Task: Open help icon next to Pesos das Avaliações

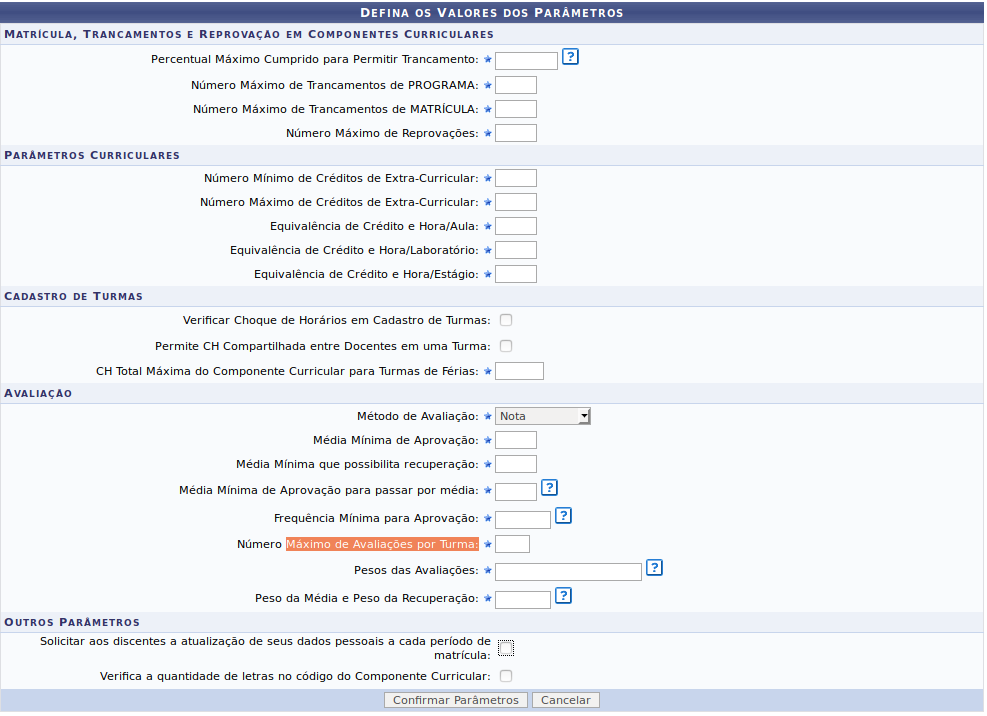Action: tap(654, 568)
